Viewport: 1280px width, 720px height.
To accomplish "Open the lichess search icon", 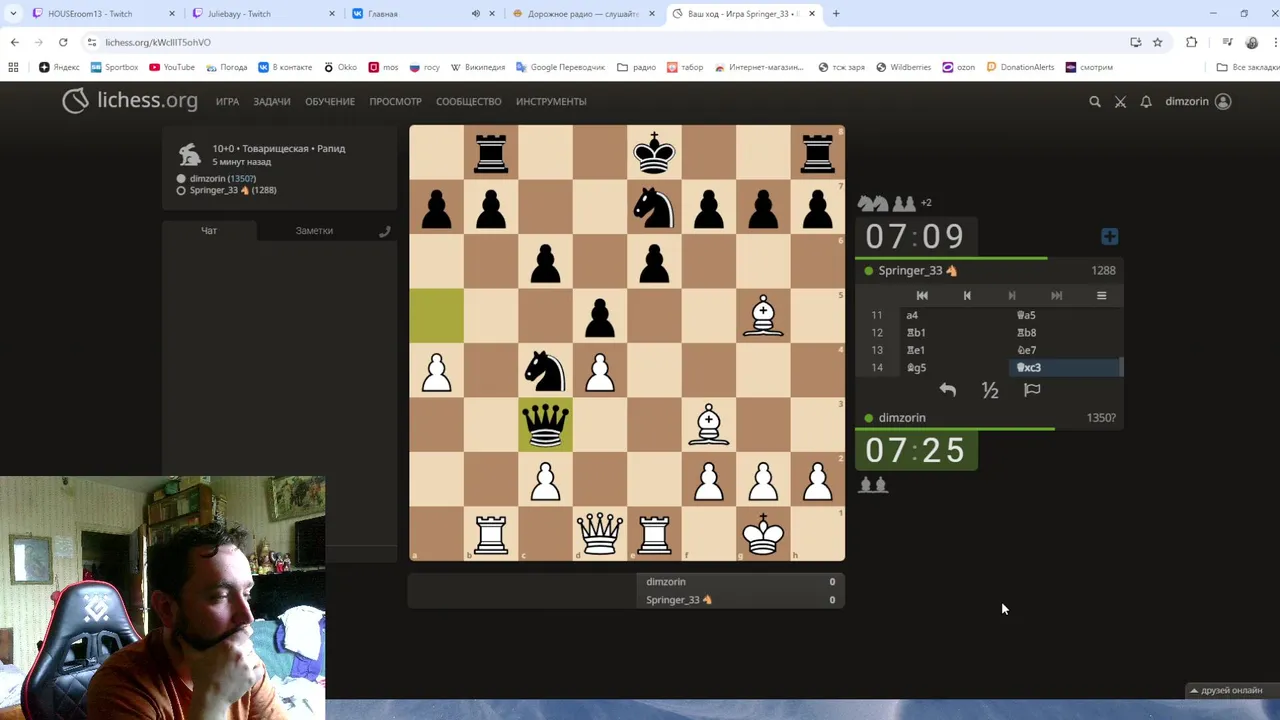I will pos(1095,101).
